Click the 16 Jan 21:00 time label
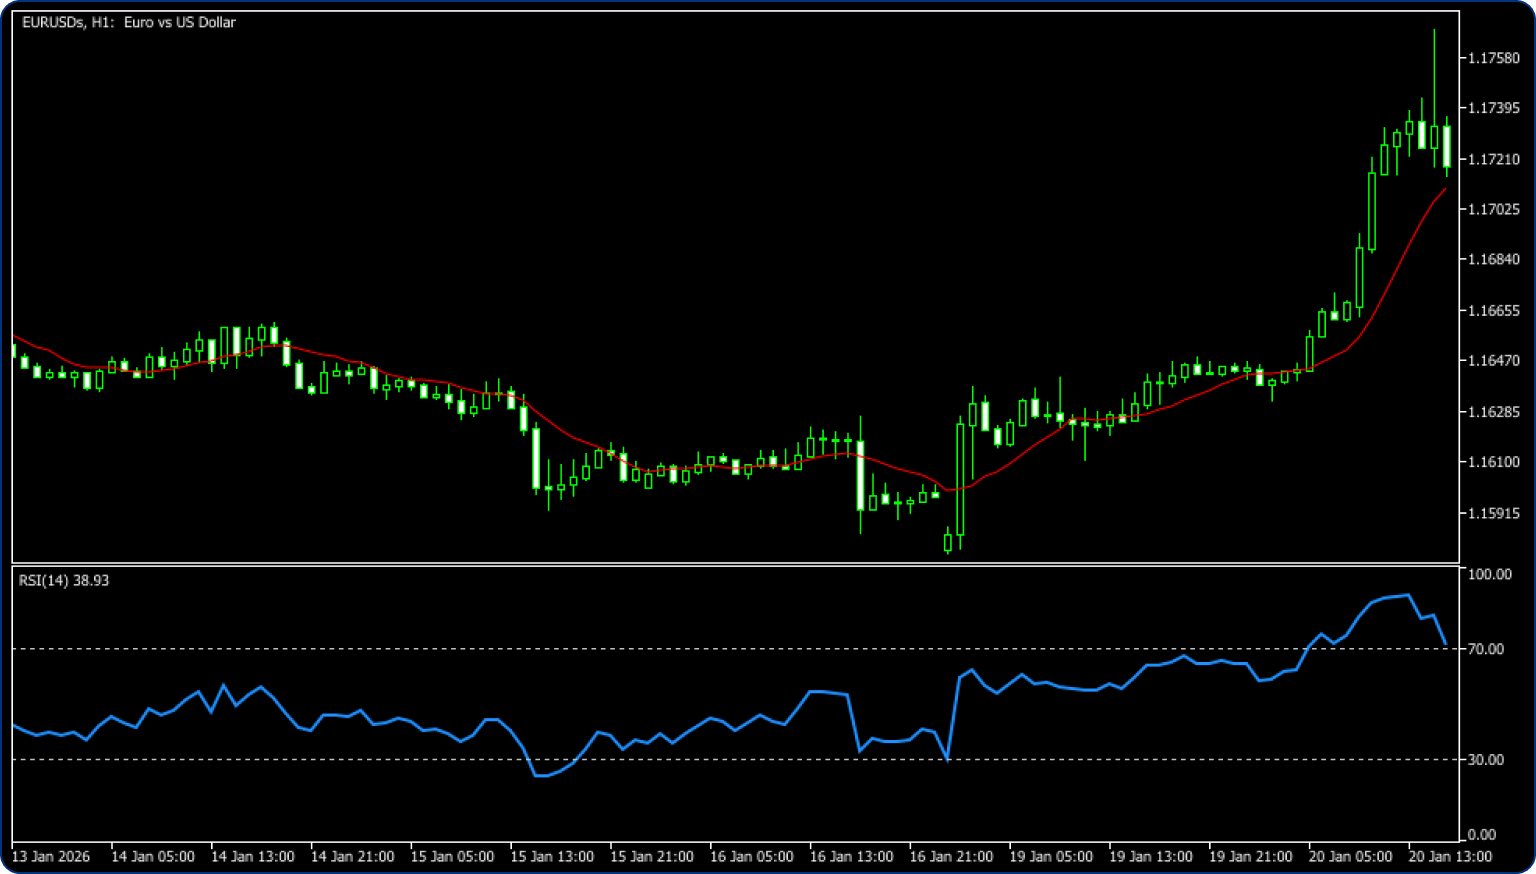1536x874 pixels. coord(951,856)
